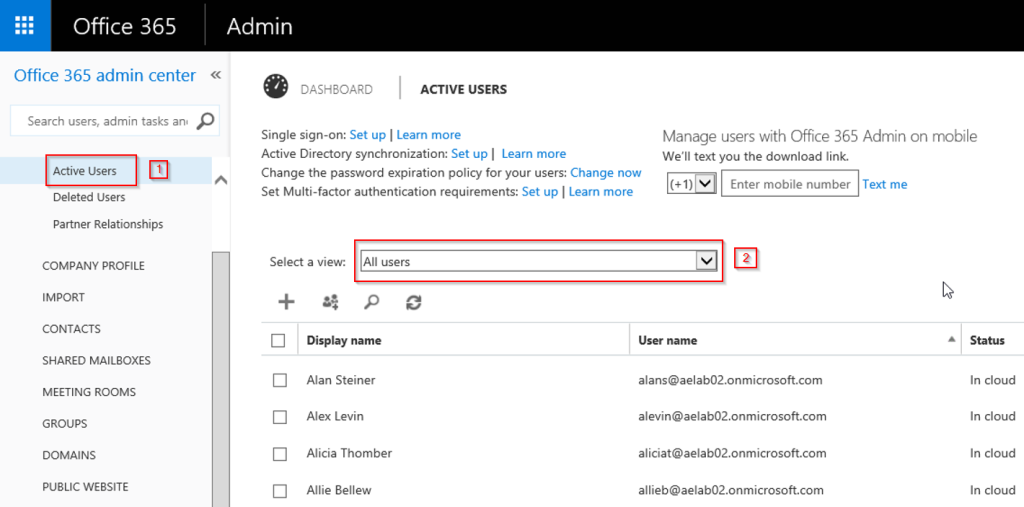The image size is (1024, 507).
Task: Learn more about Active Directory synchronization
Action: pyautogui.click(x=534, y=154)
